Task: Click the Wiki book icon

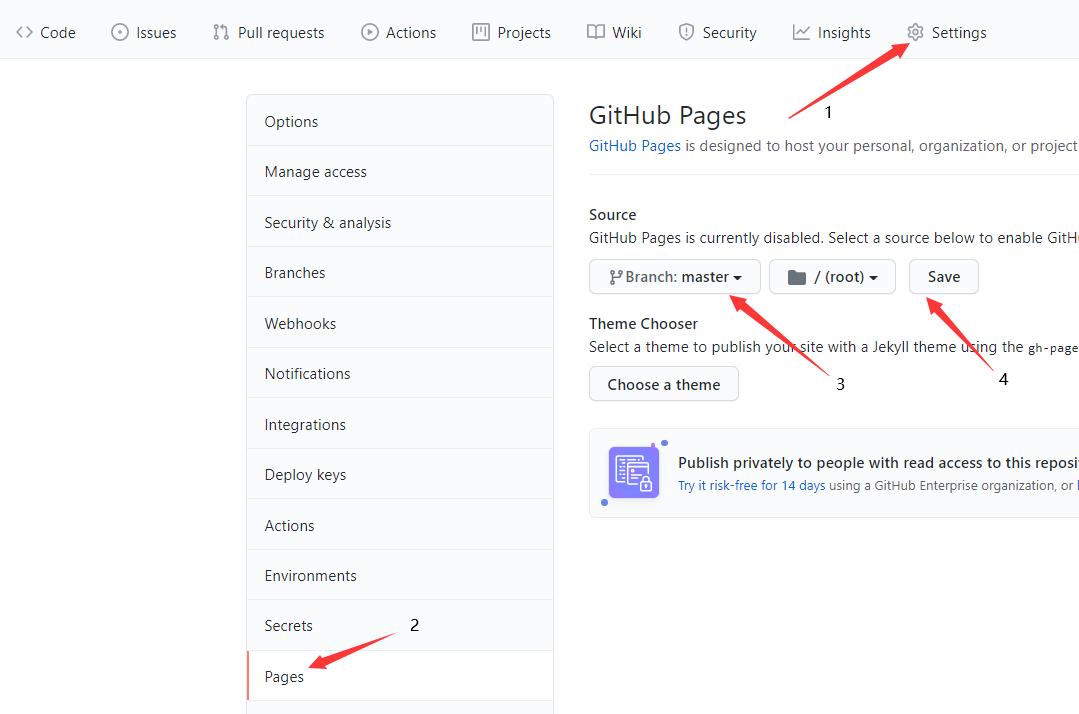Action: coord(595,32)
